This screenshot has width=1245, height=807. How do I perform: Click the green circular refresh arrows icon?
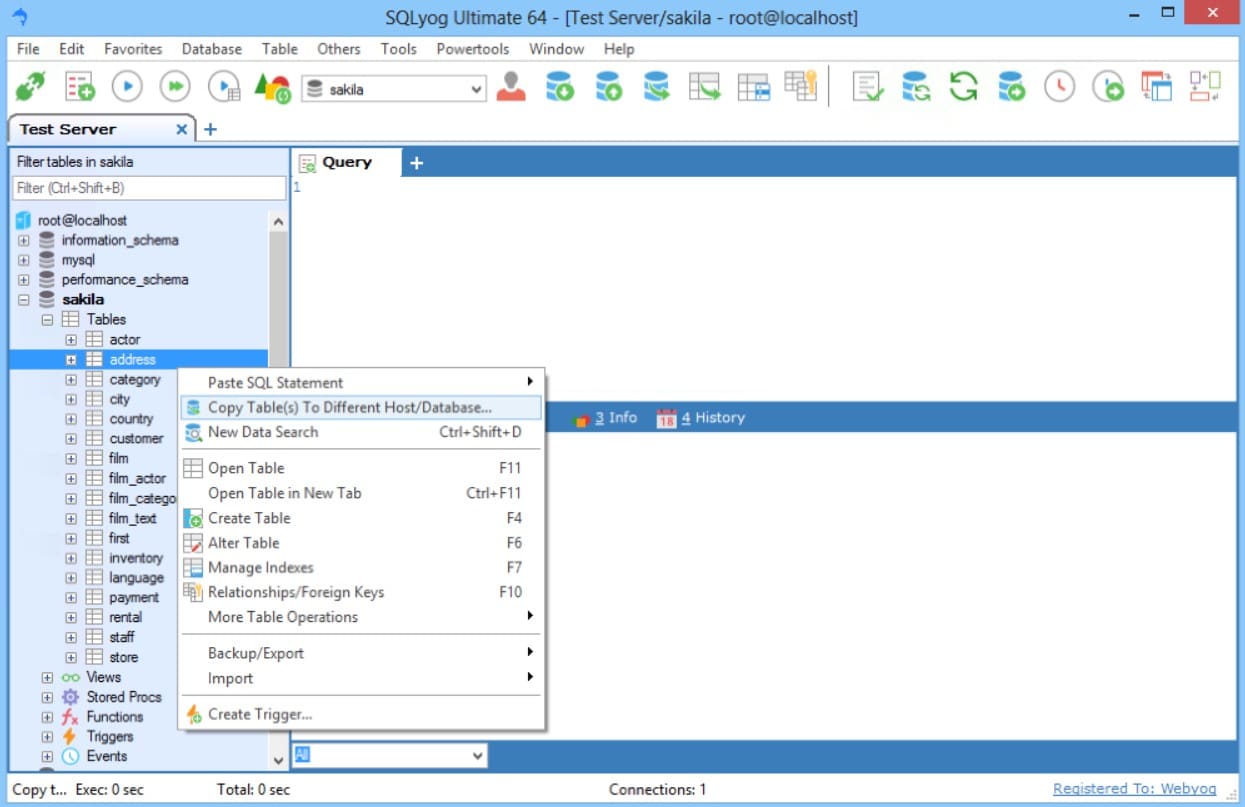click(963, 87)
